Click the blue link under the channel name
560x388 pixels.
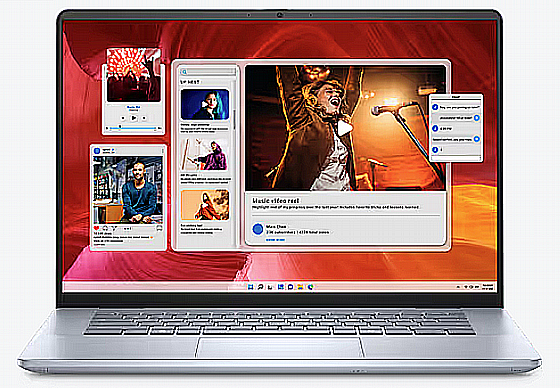(x=275, y=240)
